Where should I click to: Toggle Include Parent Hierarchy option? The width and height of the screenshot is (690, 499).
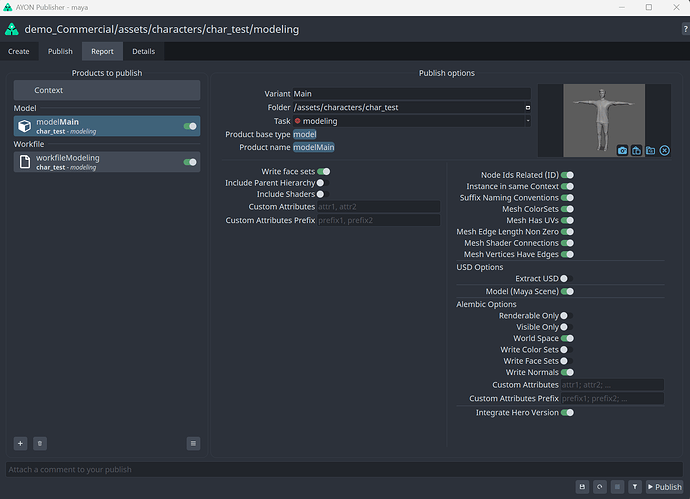point(320,183)
